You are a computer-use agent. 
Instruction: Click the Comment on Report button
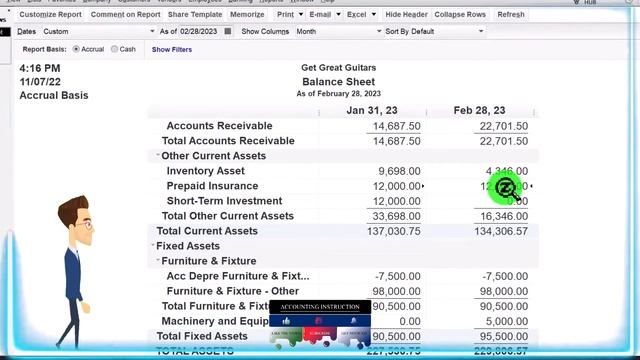(x=125, y=15)
